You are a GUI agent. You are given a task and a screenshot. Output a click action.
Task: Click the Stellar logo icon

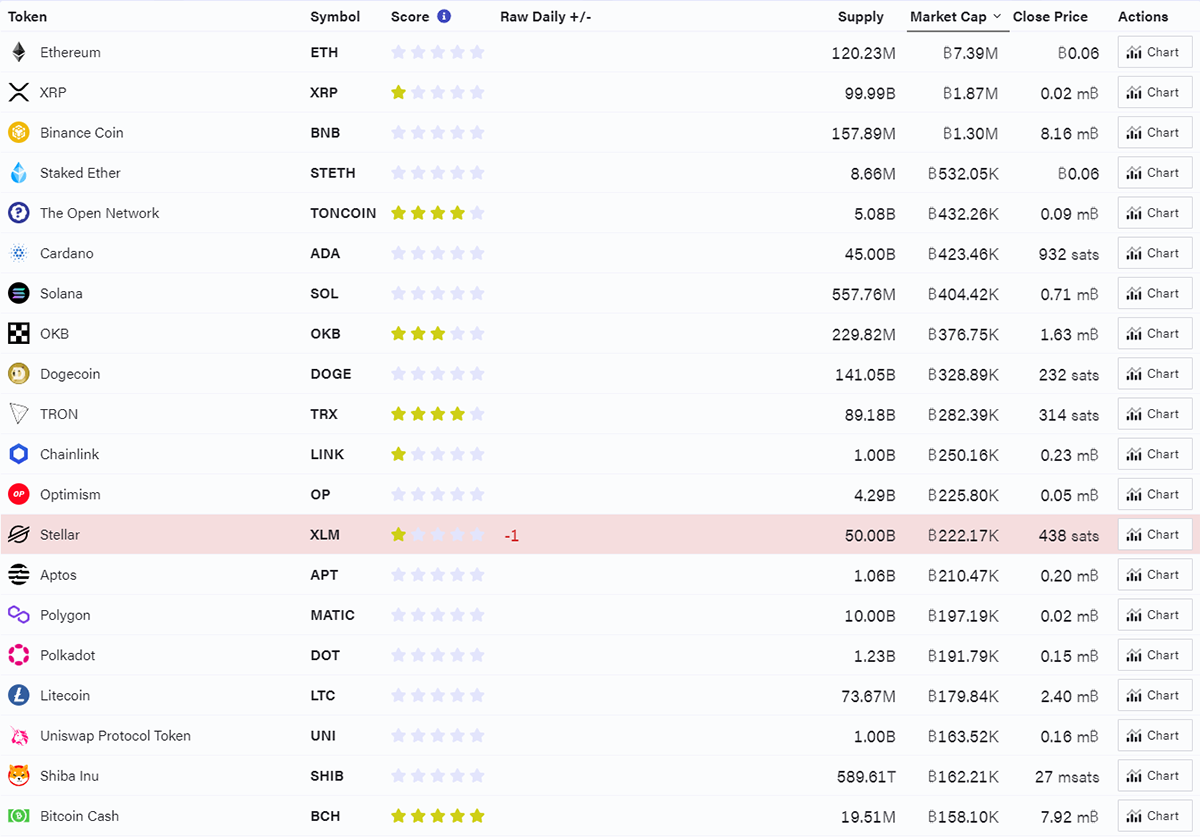coord(18,534)
